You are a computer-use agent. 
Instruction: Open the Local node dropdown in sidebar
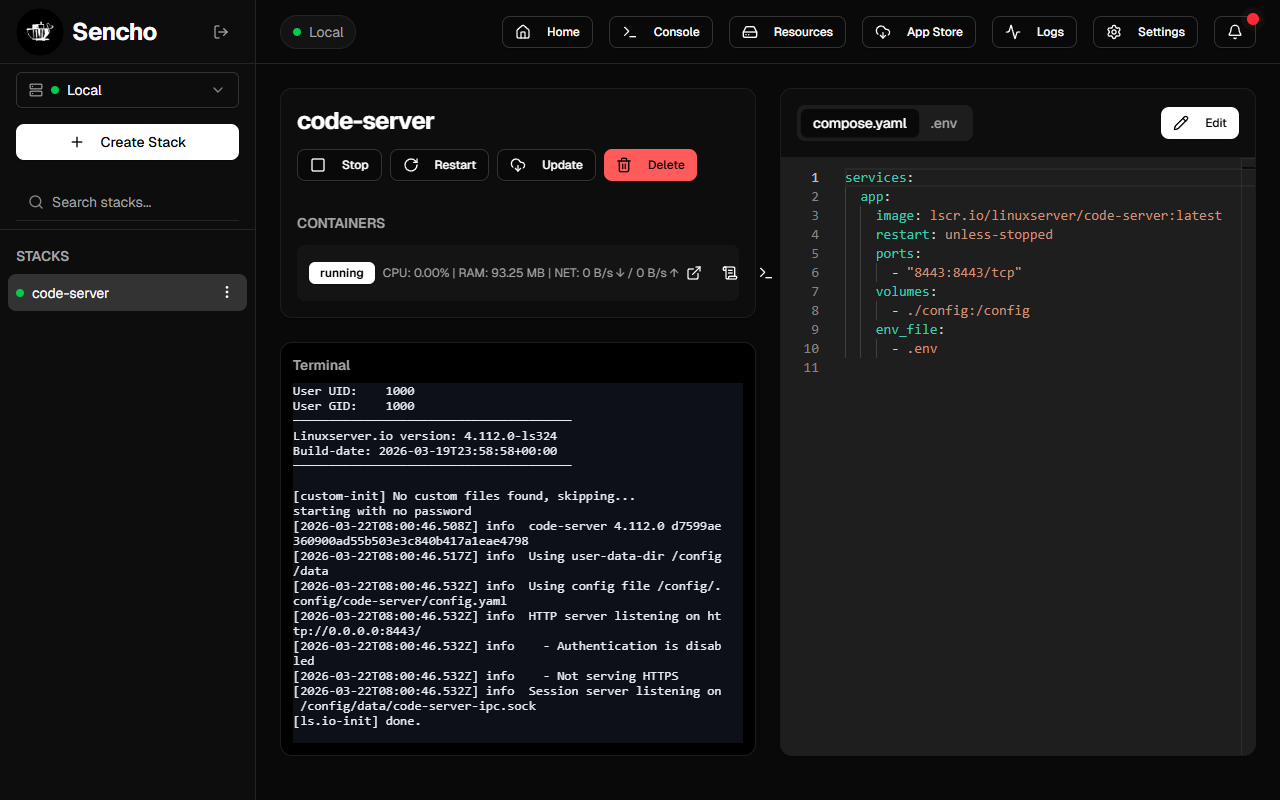click(x=127, y=90)
